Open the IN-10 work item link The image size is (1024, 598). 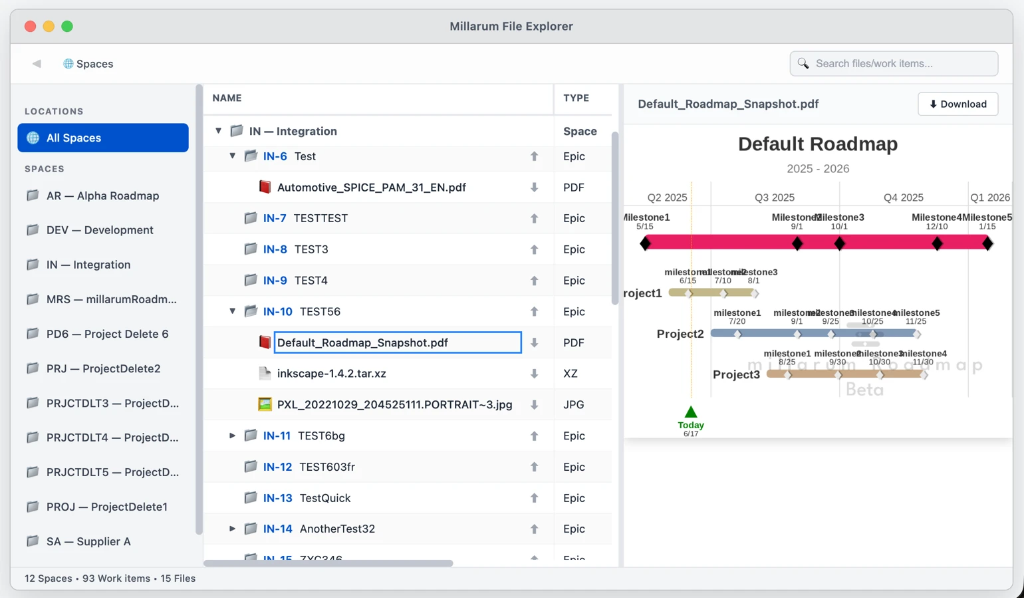pyautogui.click(x=278, y=311)
